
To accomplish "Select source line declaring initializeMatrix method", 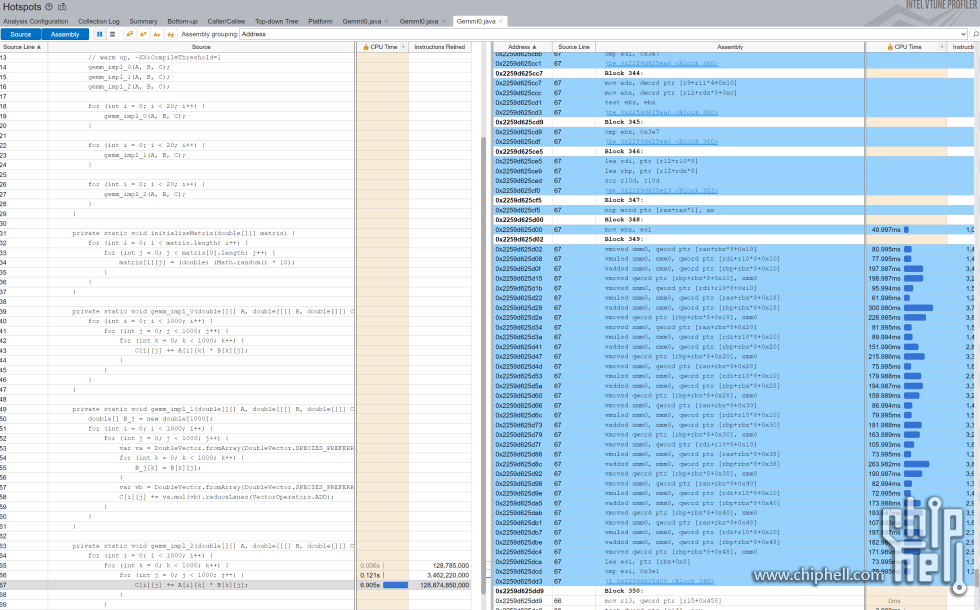I will (x=236, y=233).
